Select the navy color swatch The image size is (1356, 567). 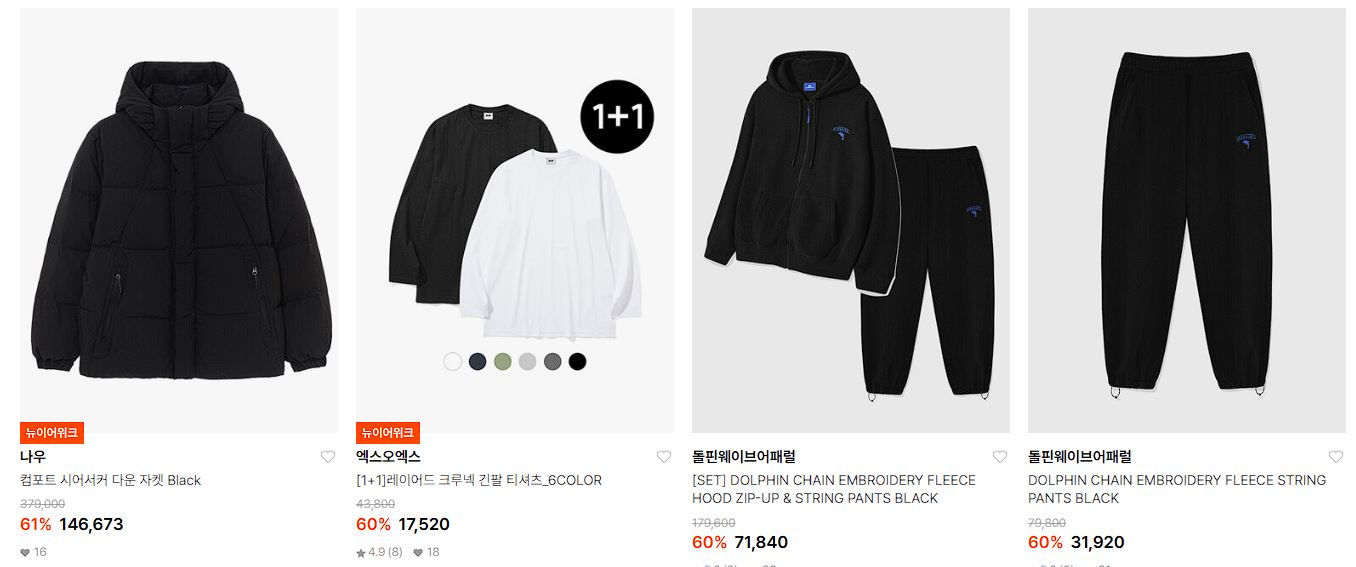click(478, 362)
